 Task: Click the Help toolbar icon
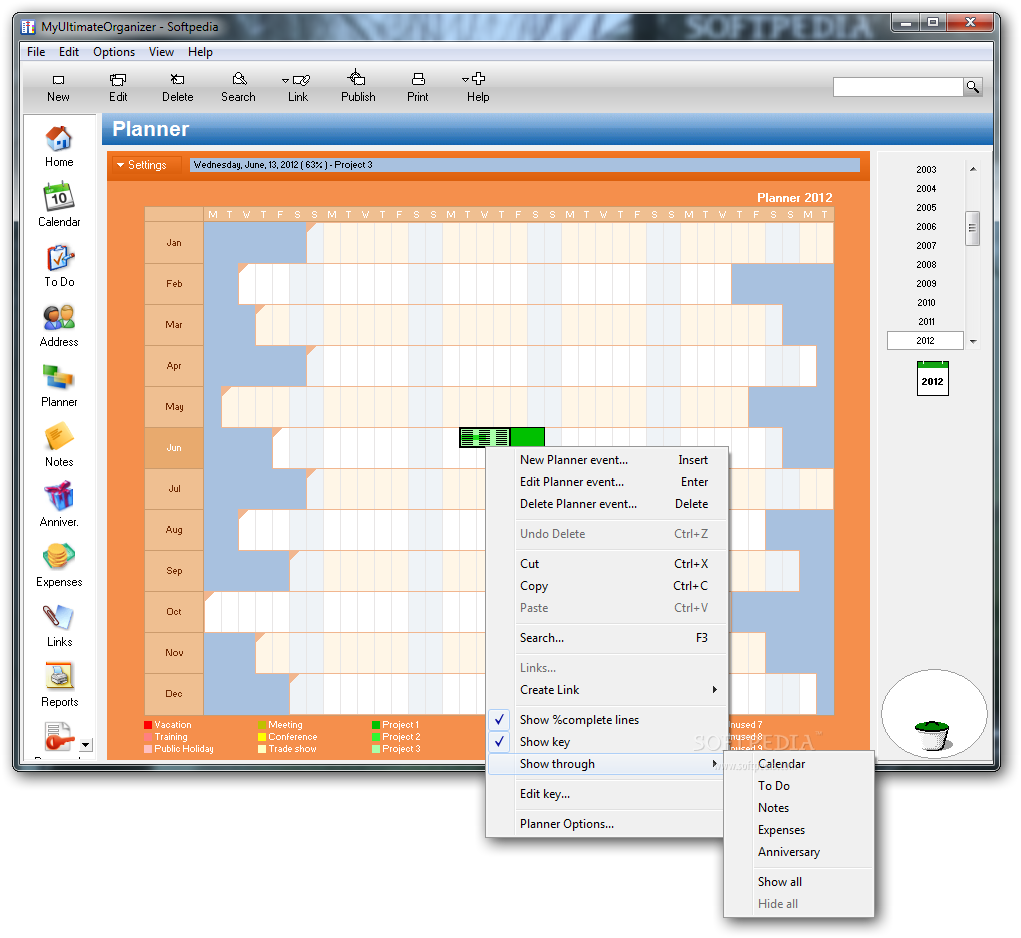coord(478,79)
